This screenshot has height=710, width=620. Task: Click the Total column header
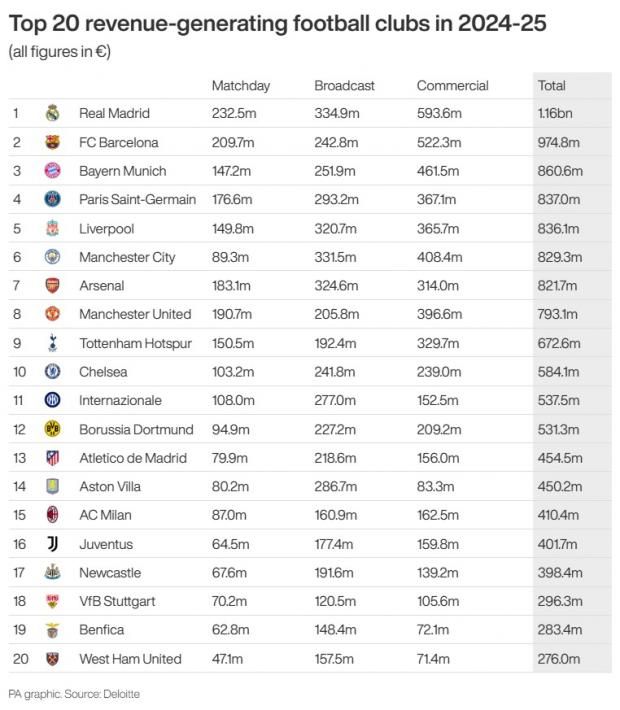point(551,86)
